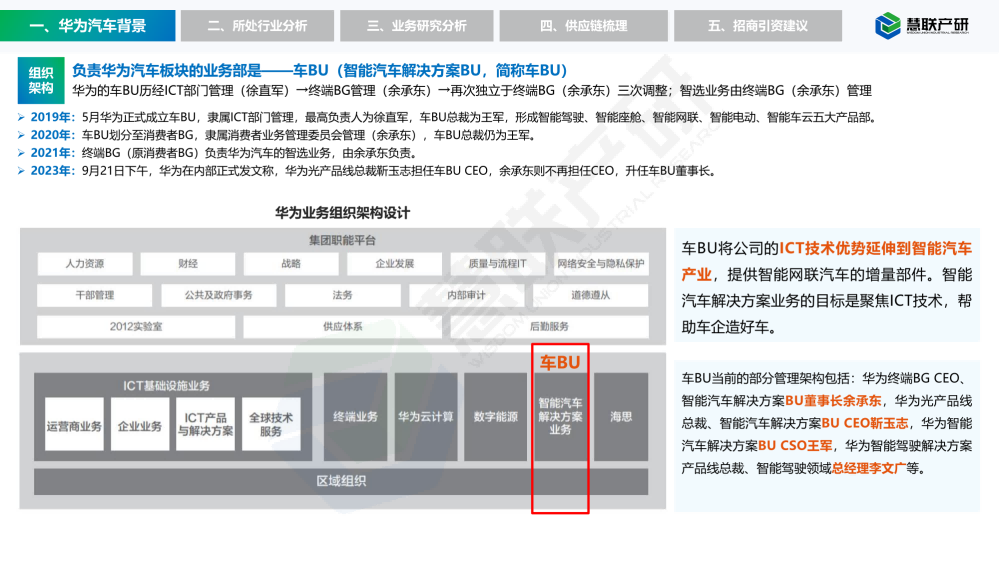Select the 战略 box
999x562 pixels.
[291, 264]
